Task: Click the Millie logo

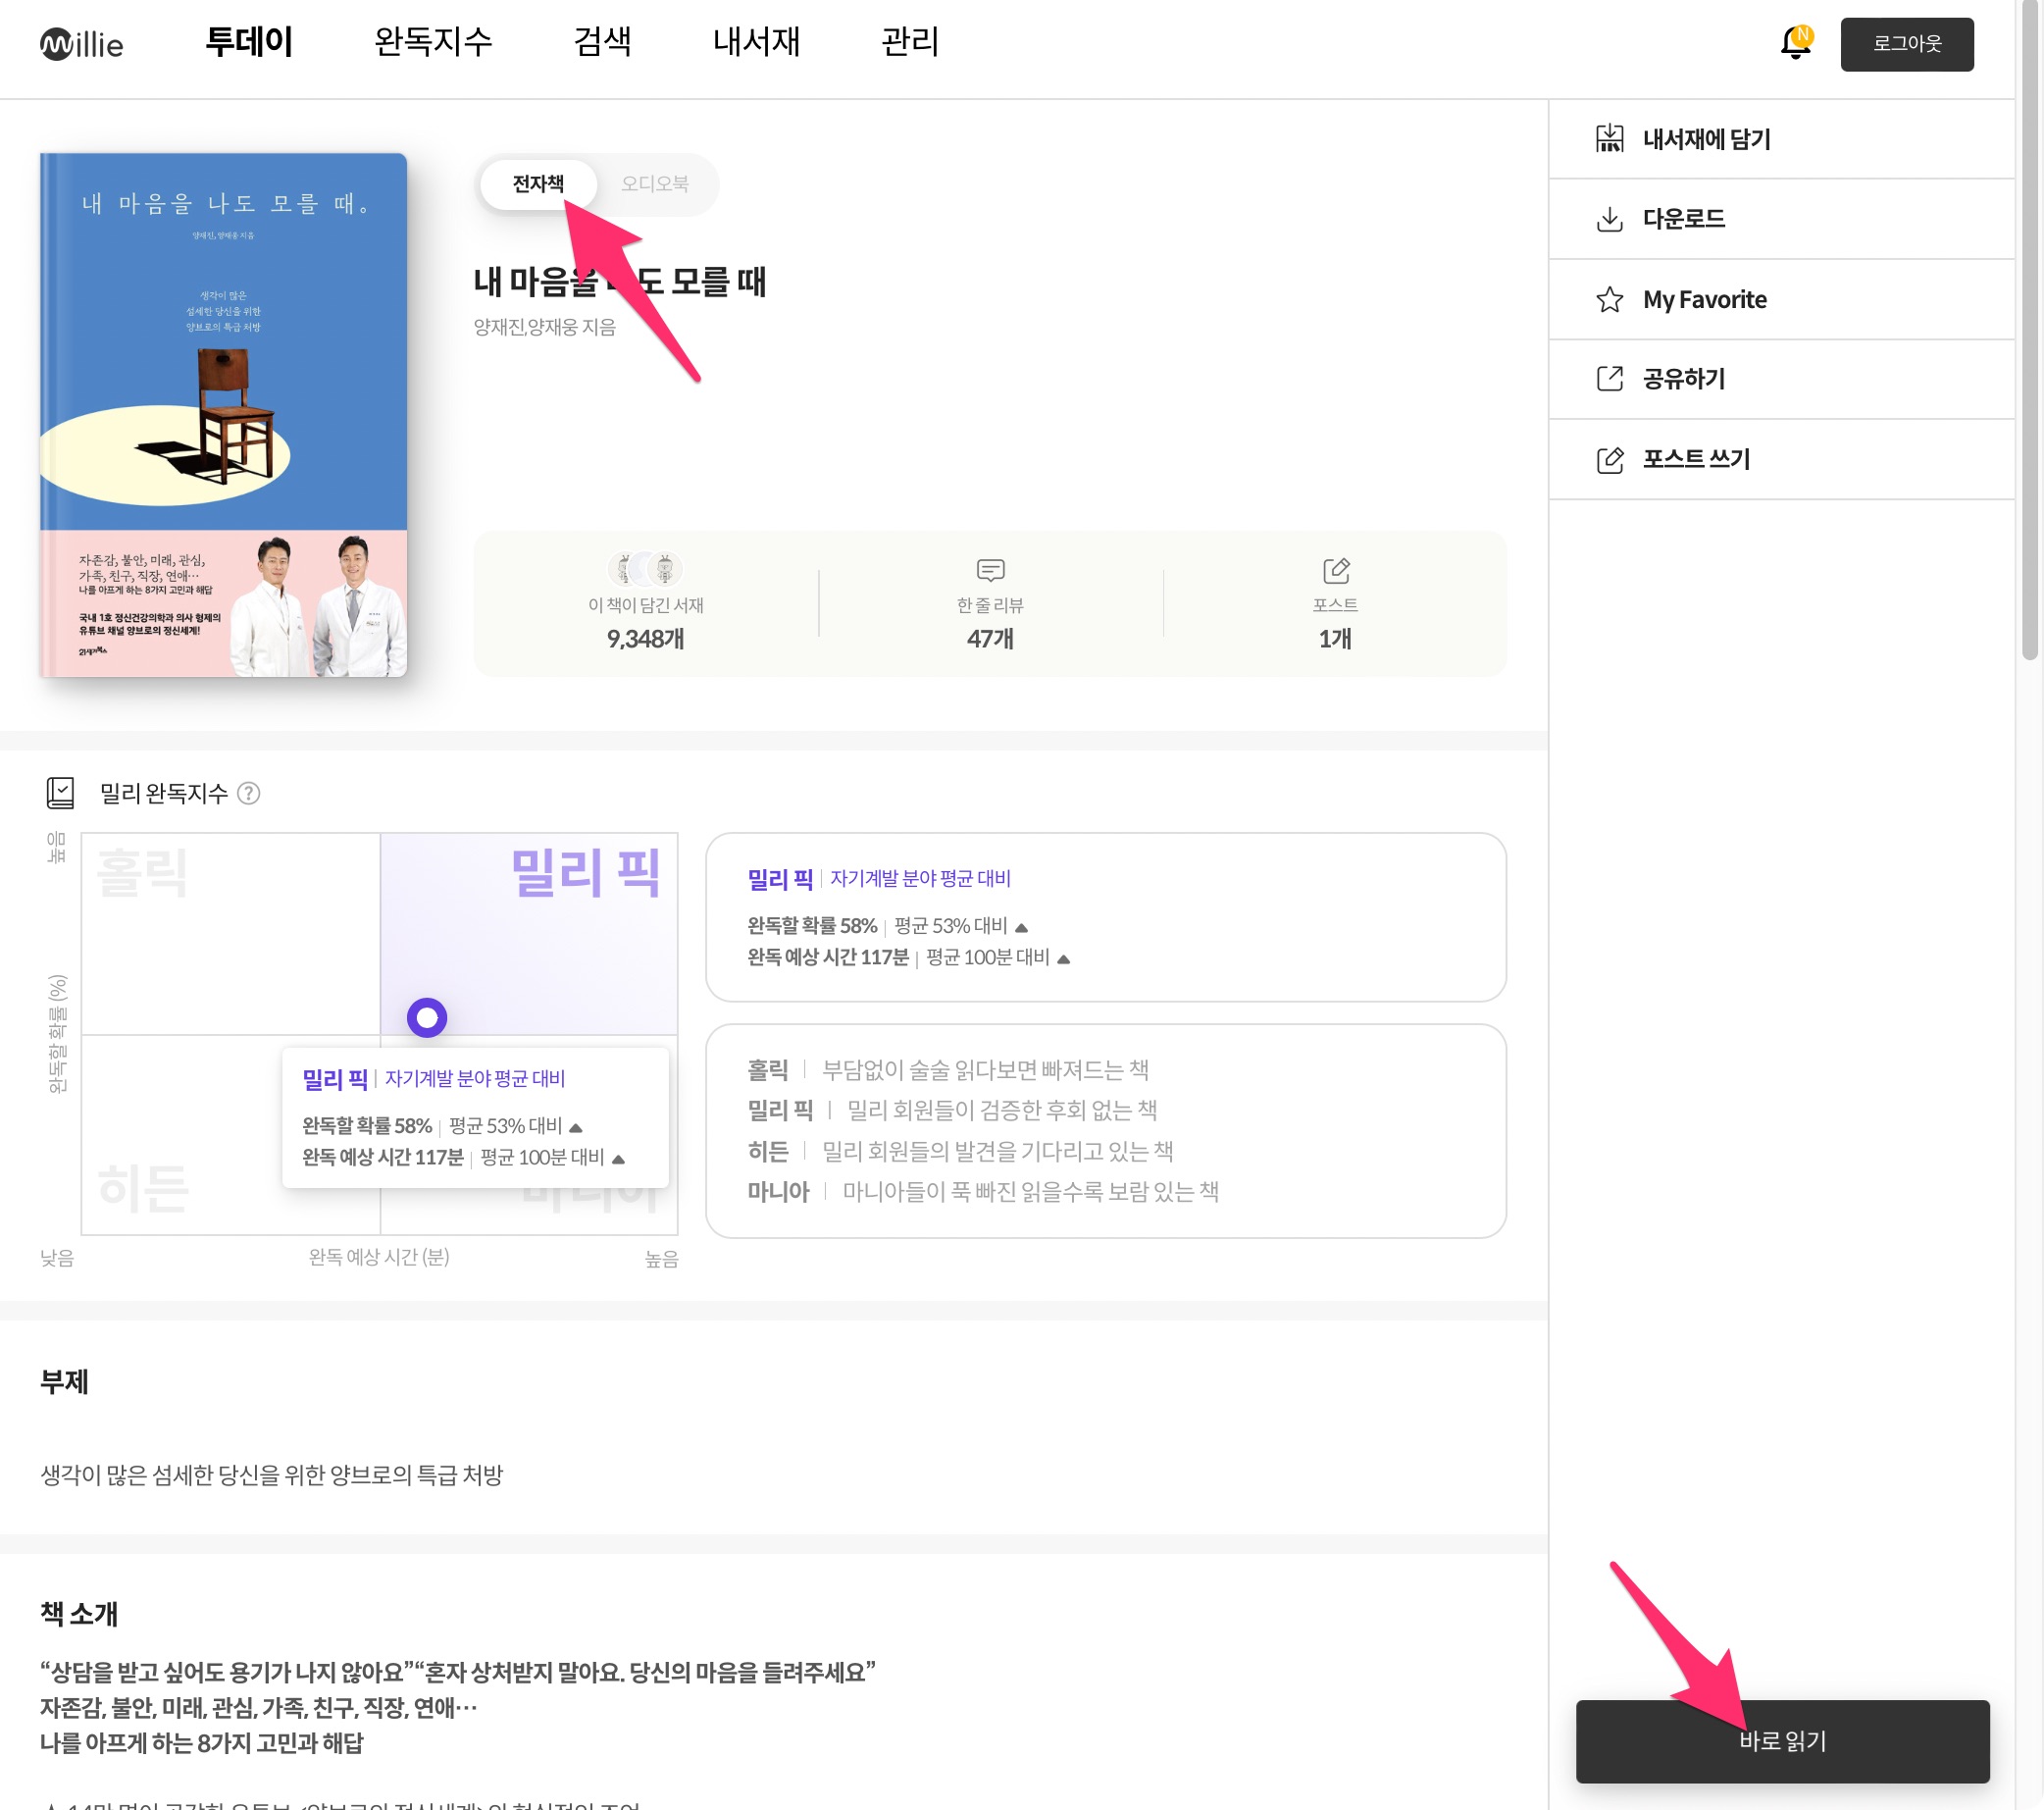Action: tap(82, 44)
